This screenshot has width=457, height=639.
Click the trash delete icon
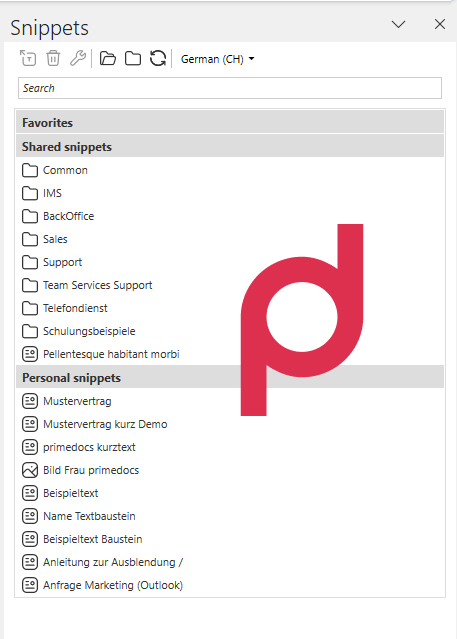tap(53, 58)
